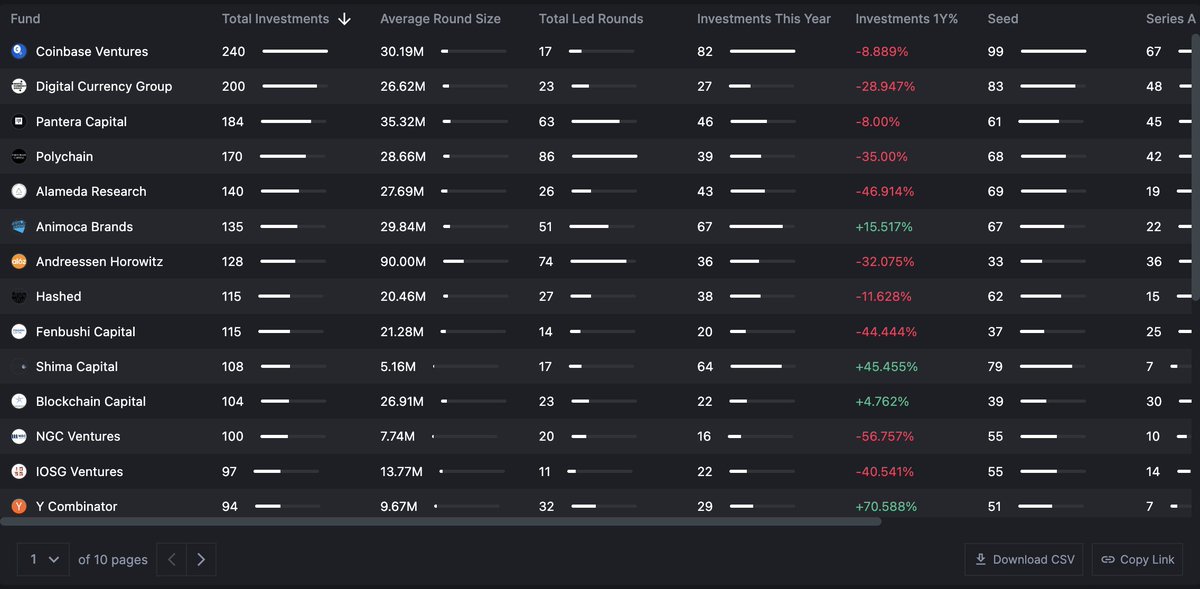Click Polychain total led rounds bar
Viewport: 1200px width, 589px height.
pyautogui.click(x=604, y=156)
